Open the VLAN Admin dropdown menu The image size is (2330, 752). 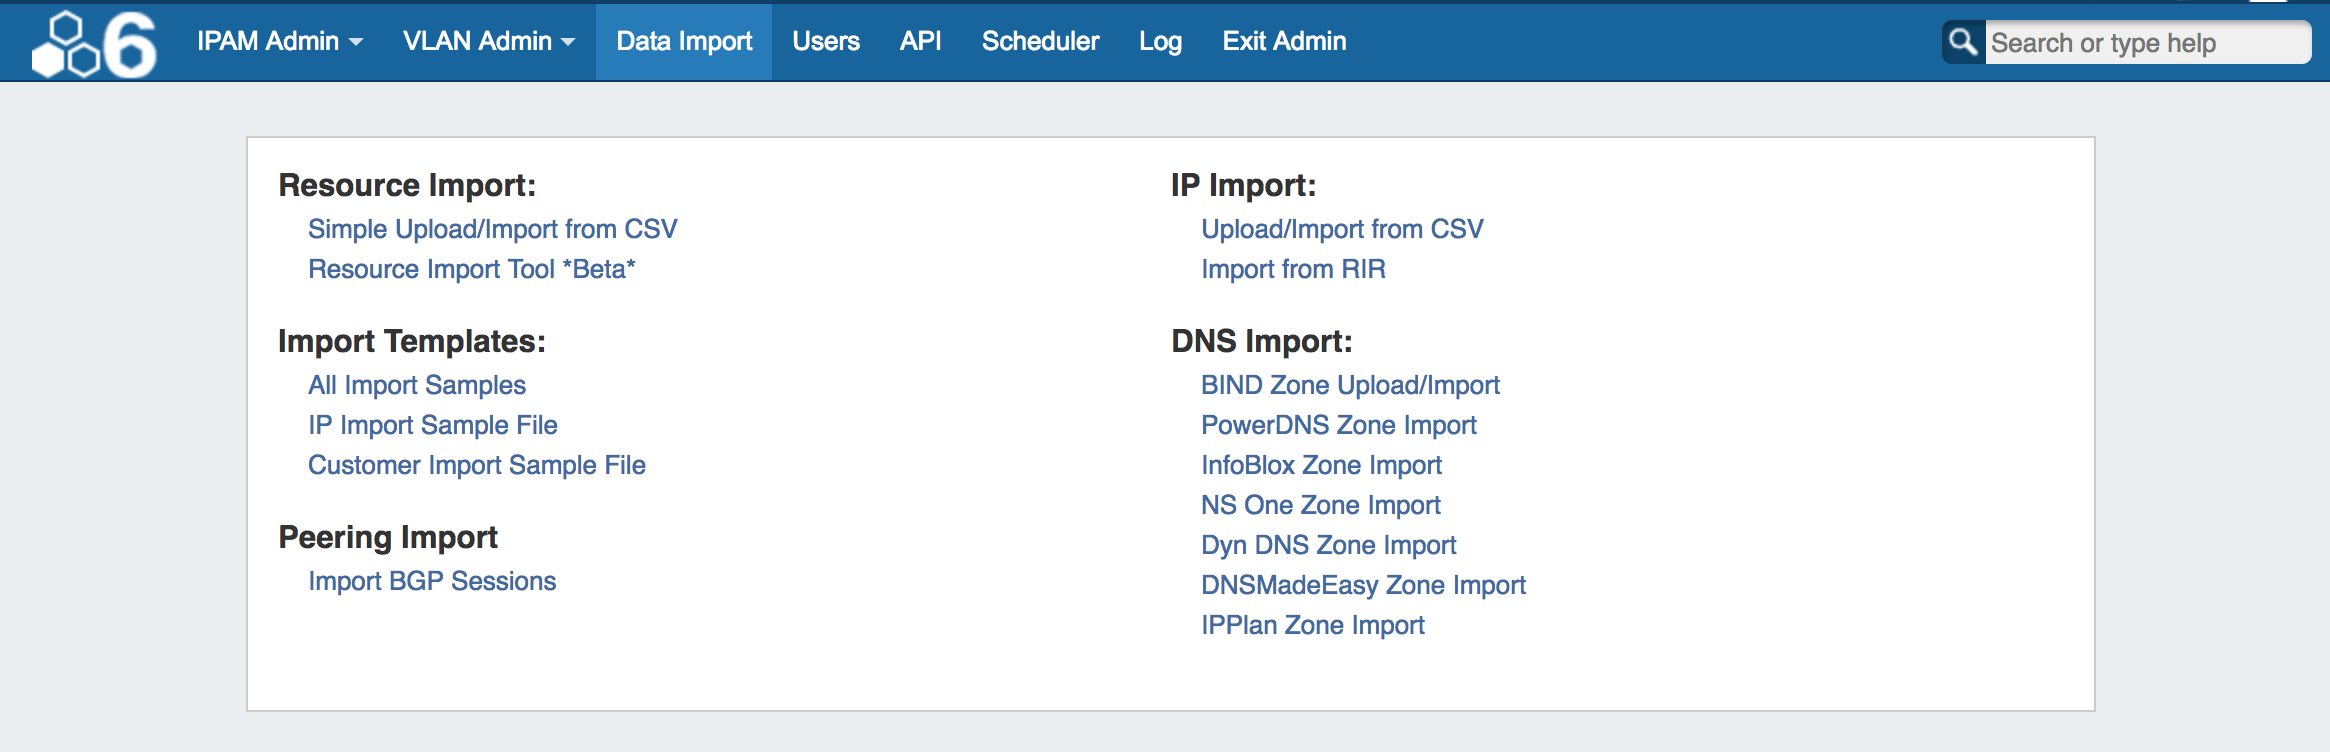[x=488, y=41]
